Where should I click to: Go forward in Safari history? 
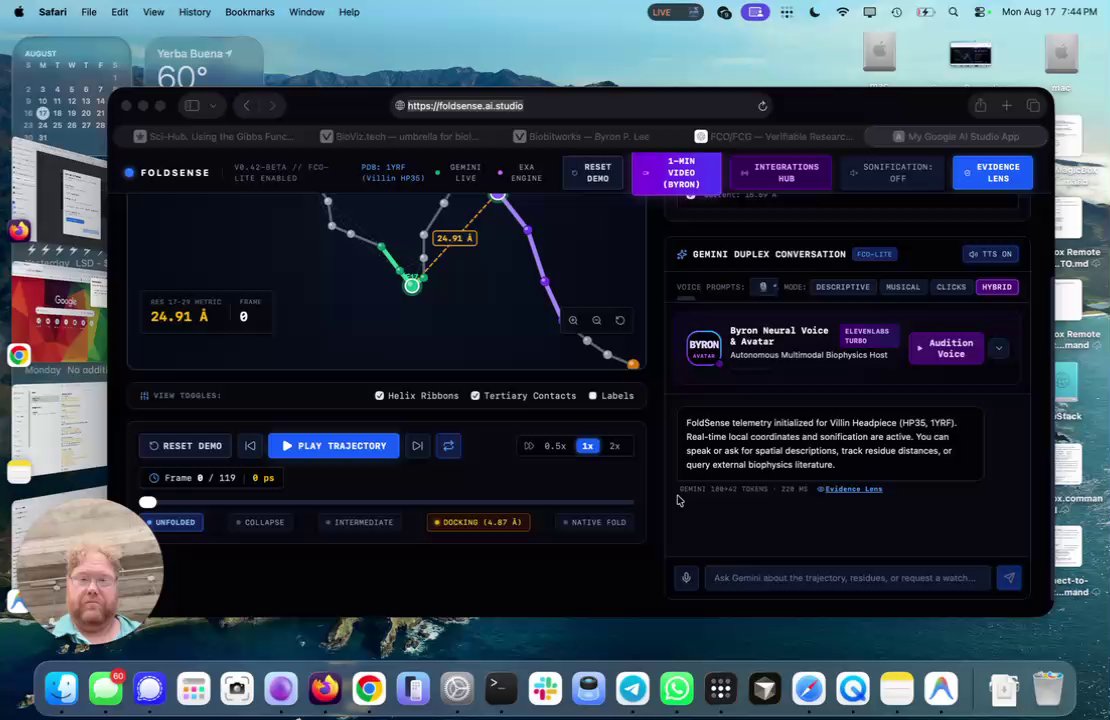point(273,106)
